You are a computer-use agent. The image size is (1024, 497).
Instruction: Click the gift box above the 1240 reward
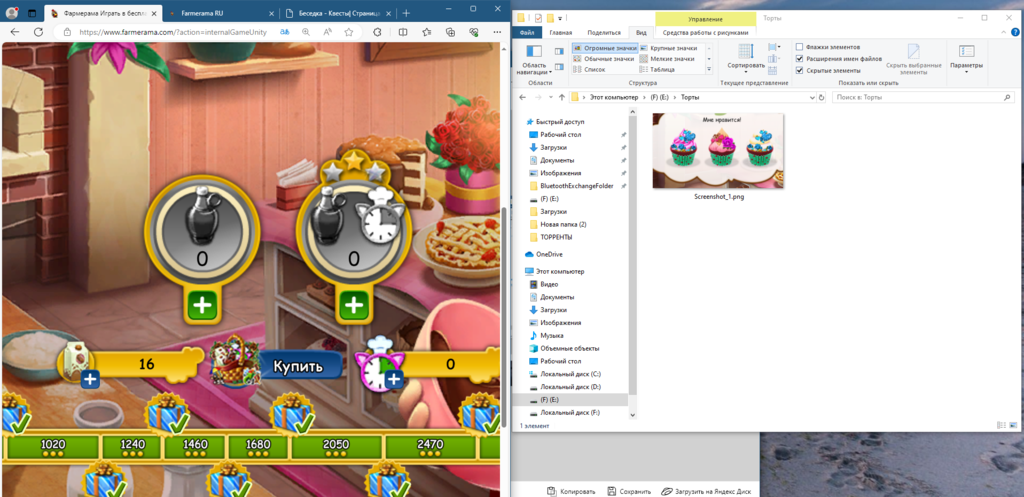[x=166, y=413]
